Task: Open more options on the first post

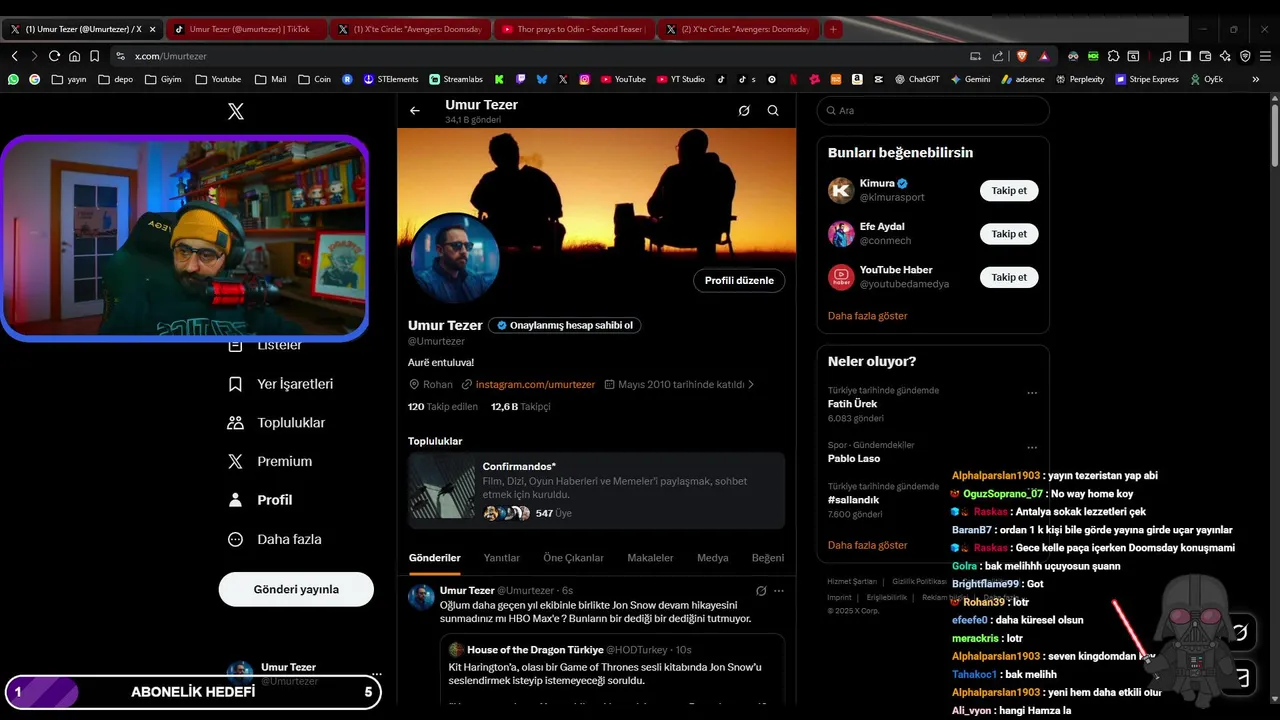Action: point(779,591)
